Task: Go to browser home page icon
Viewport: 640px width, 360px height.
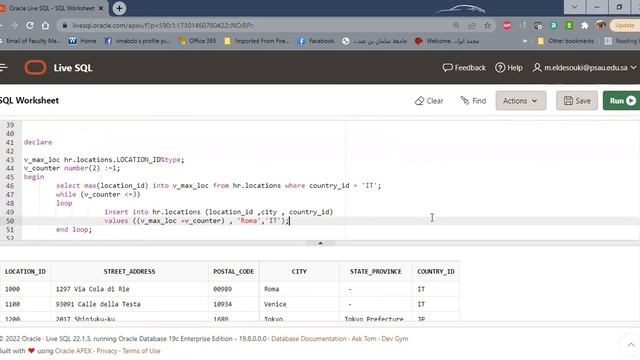Action: click(x=45, y=25)
